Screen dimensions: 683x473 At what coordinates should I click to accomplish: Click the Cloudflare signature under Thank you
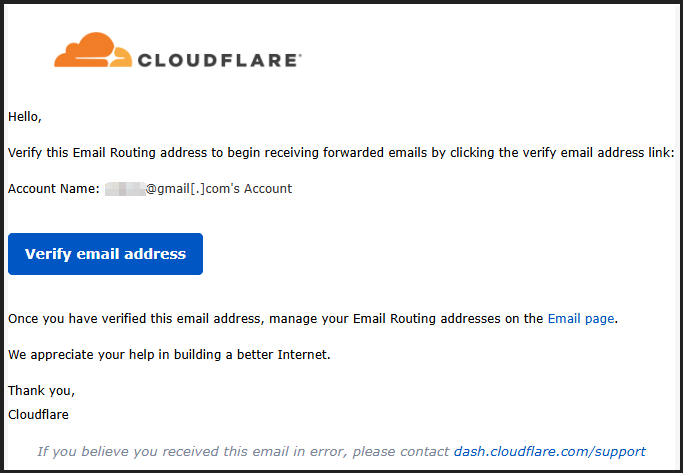(38, 413)
